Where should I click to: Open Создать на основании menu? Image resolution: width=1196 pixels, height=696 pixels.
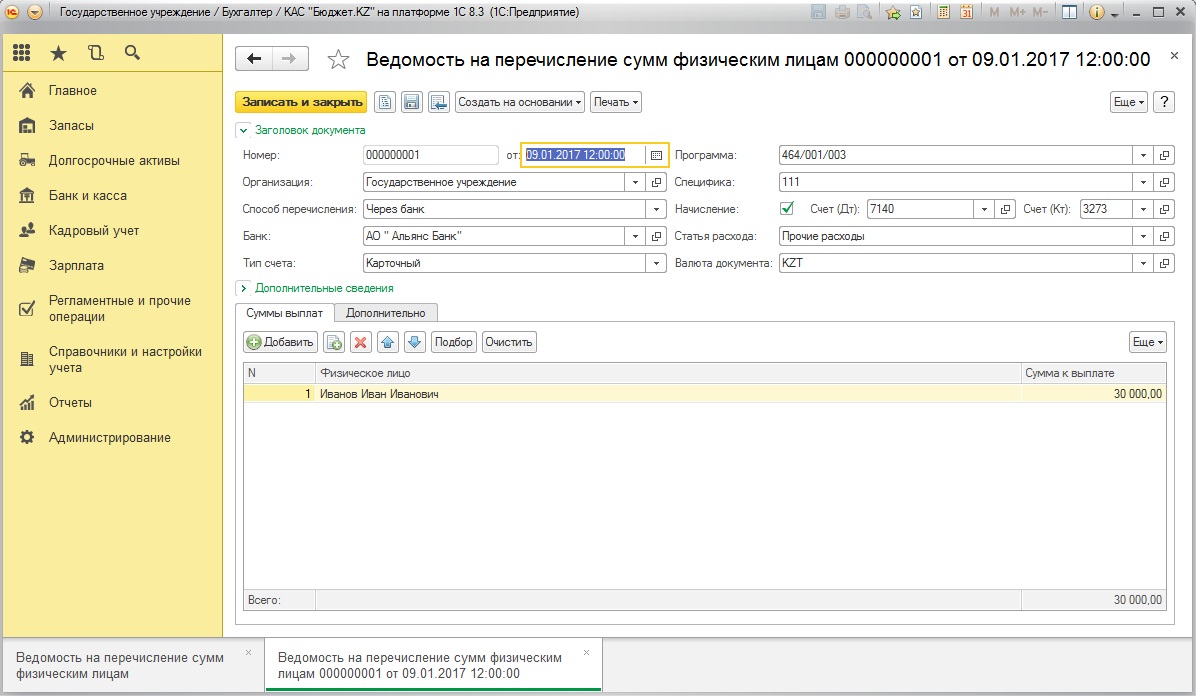(520, 102)
